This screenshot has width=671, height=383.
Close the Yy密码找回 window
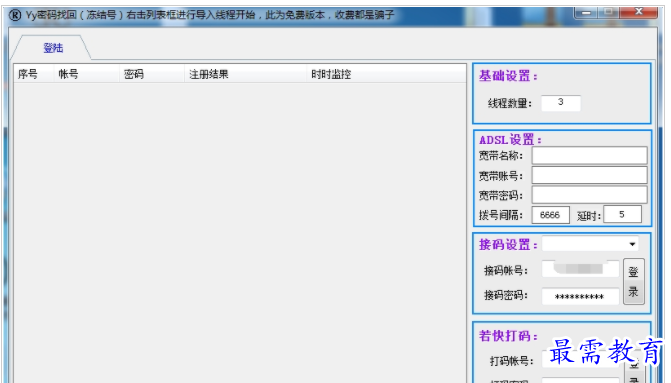[x=639, y=12]
